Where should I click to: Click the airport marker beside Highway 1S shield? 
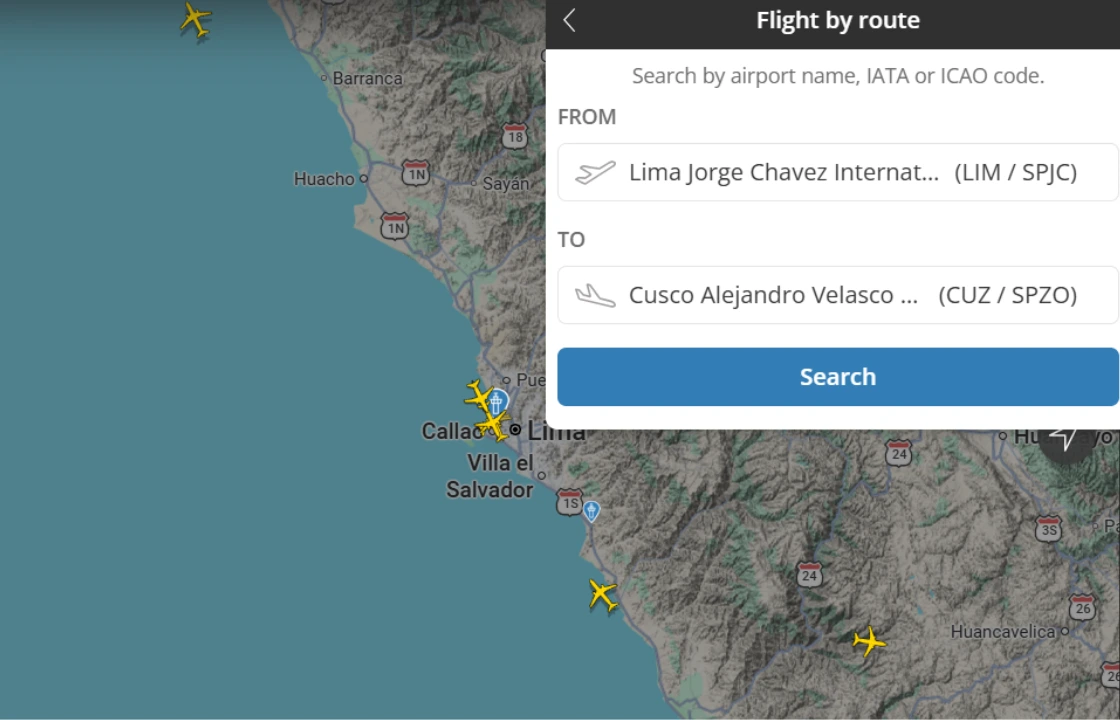pyautogui.click(x=590, y=511)
